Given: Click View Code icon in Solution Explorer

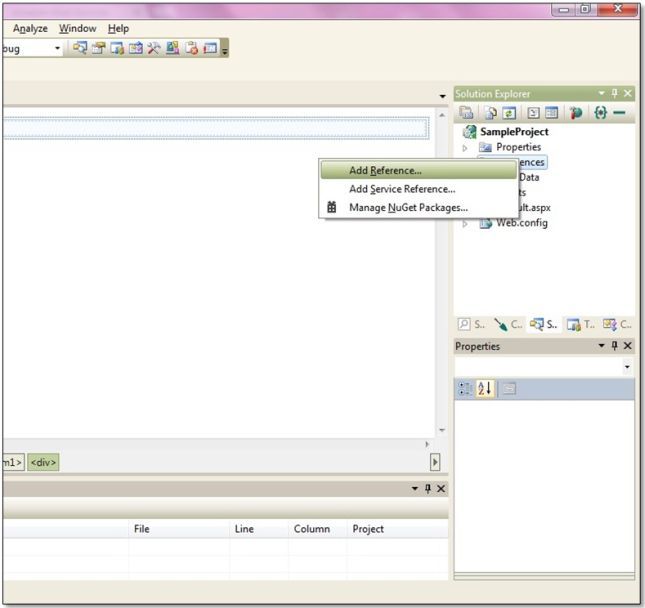Looking at the screenshot, I should [x=533, y=112].
